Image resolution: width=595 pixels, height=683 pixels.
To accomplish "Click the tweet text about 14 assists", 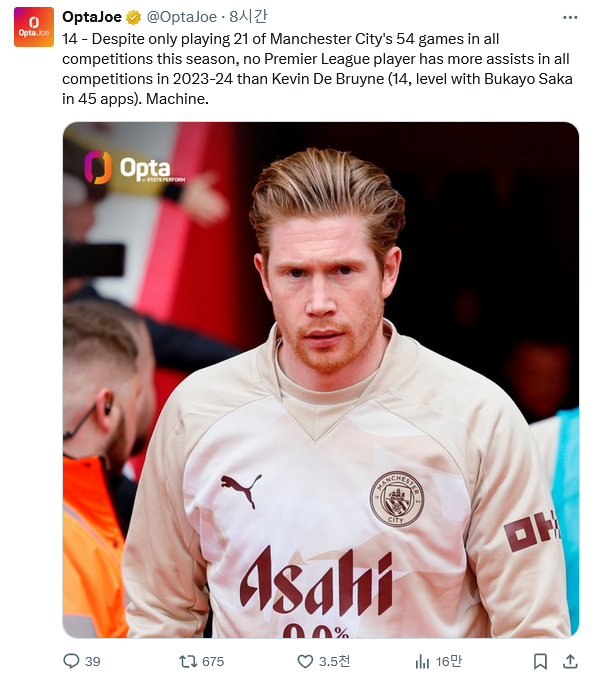I will [x=317, y=69].
